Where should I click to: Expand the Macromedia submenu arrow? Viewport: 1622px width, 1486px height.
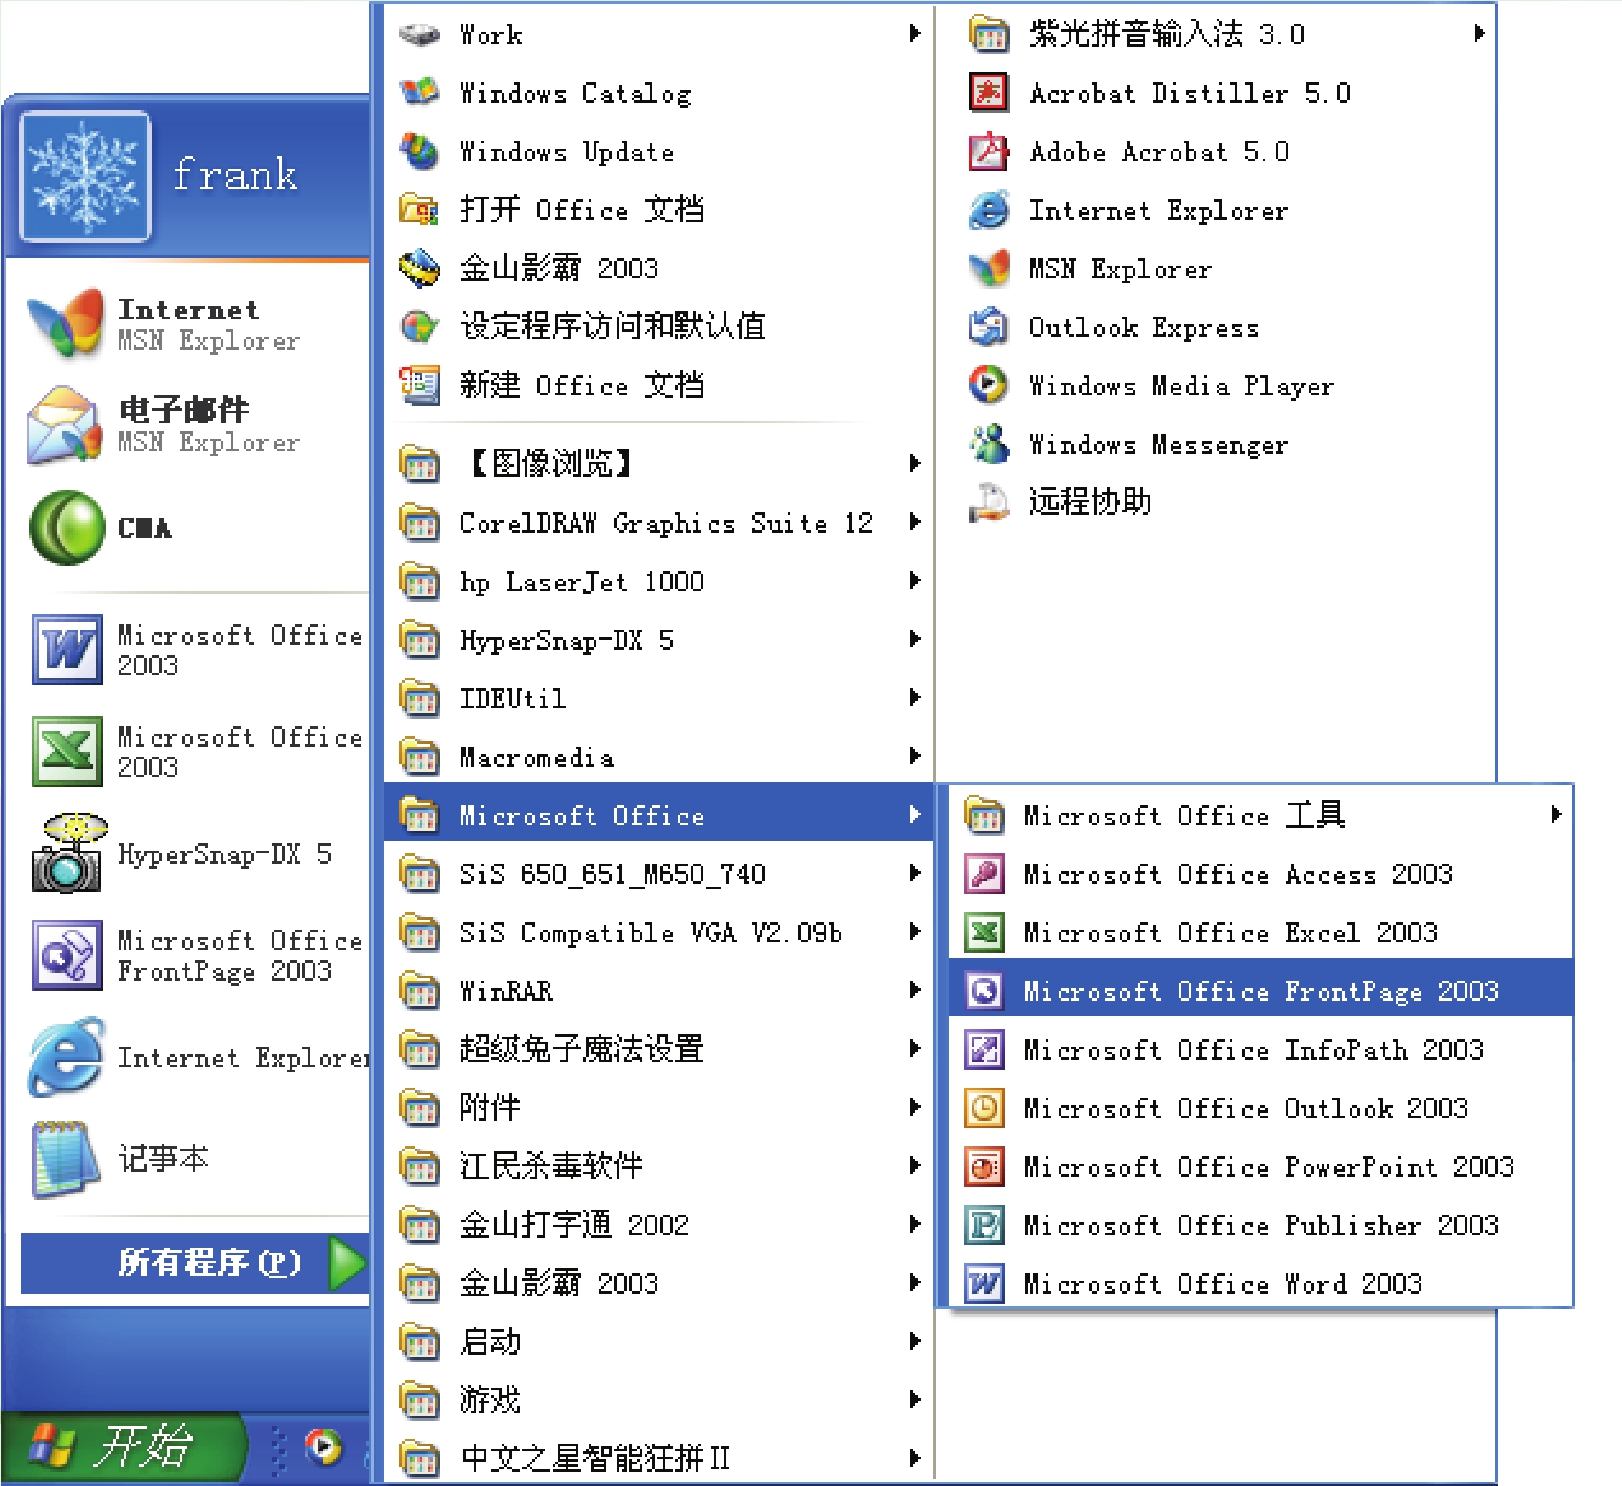coord(914,756)
